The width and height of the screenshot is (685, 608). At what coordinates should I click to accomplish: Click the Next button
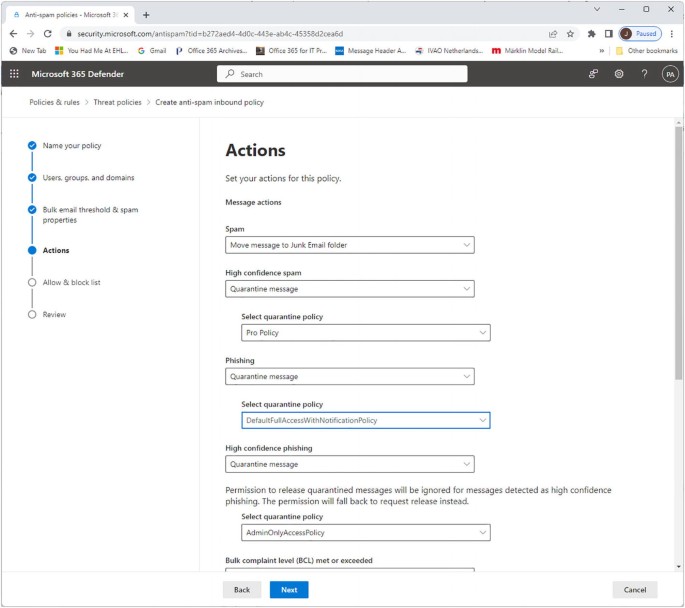[288, 590]
